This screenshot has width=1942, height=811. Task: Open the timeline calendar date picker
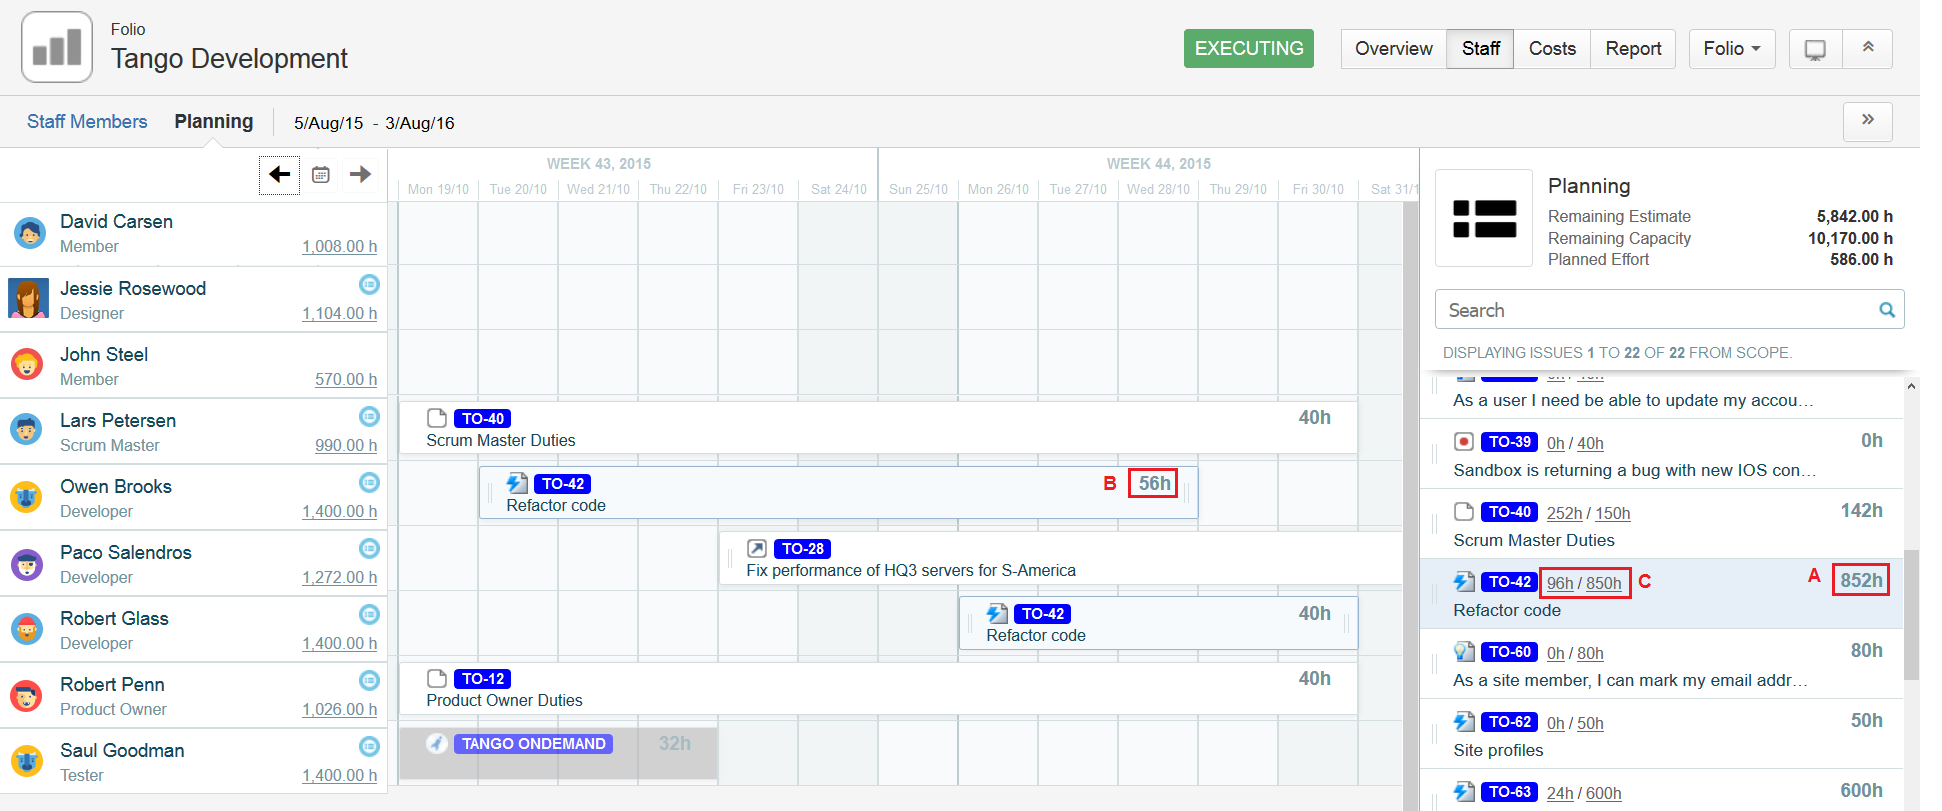point(321,175)
